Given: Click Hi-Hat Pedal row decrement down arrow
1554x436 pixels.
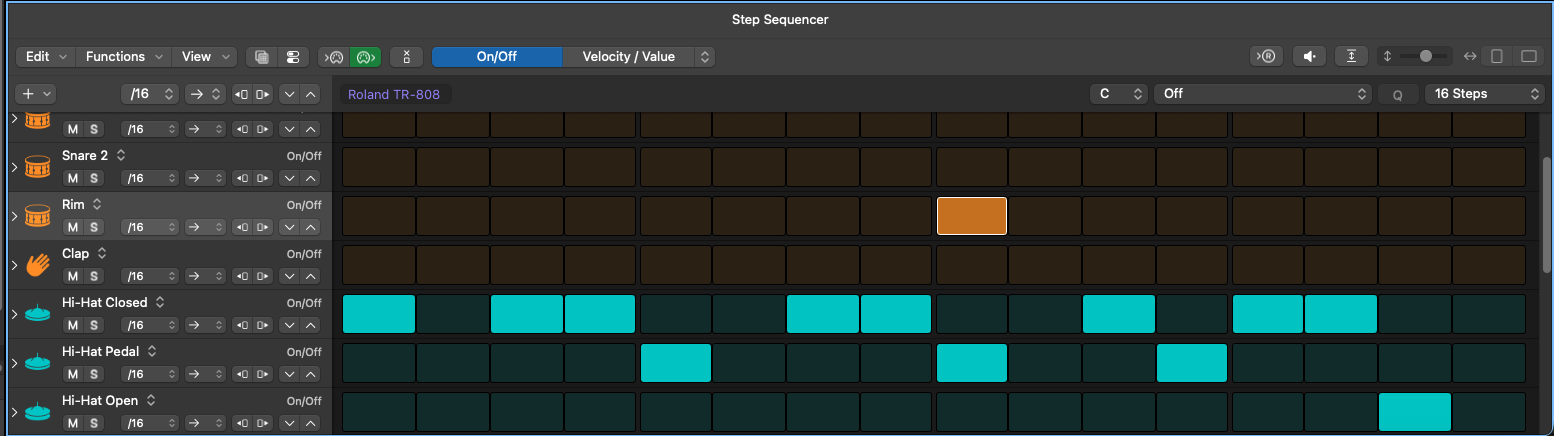Looking at the screenshot, I should coord(289,374).
